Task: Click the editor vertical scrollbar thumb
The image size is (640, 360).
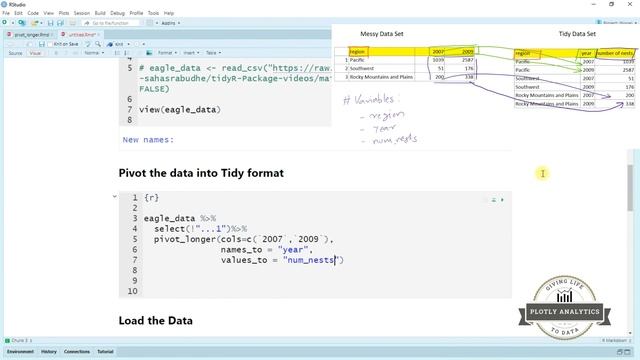Action: [x=631, y=188]
